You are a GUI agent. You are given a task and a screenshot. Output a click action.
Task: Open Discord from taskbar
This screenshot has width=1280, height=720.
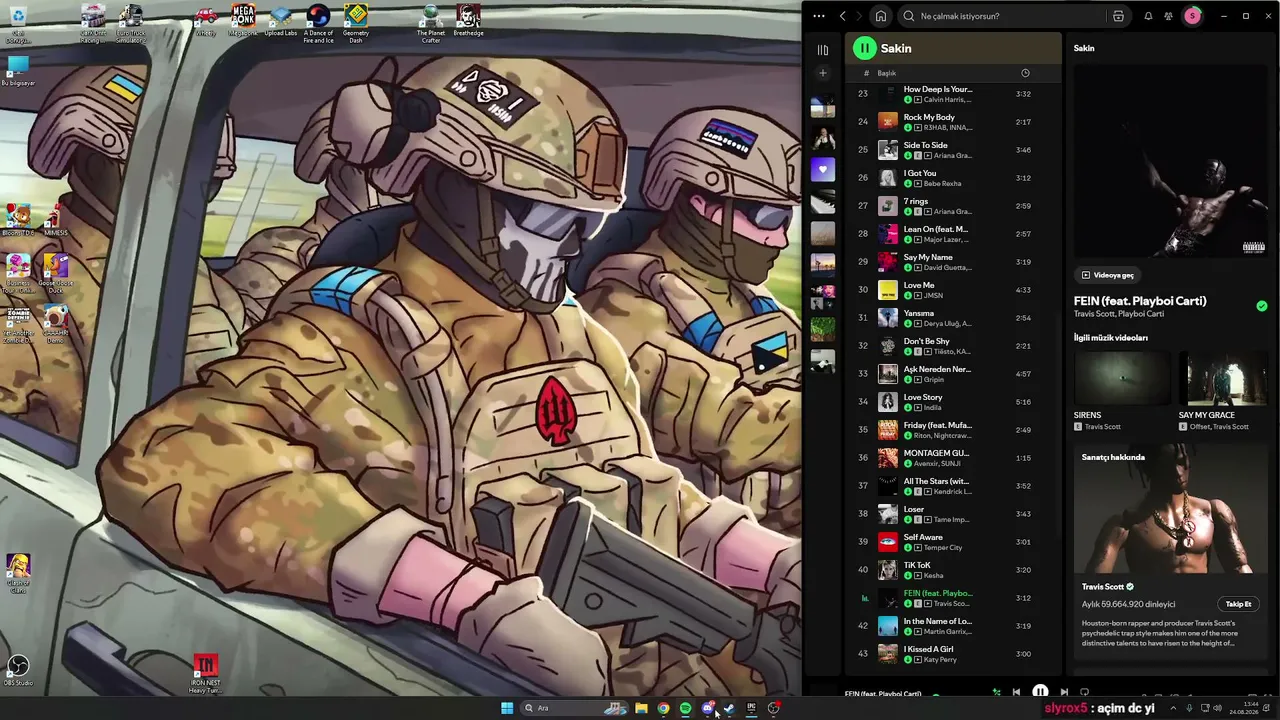pos(708,708)
